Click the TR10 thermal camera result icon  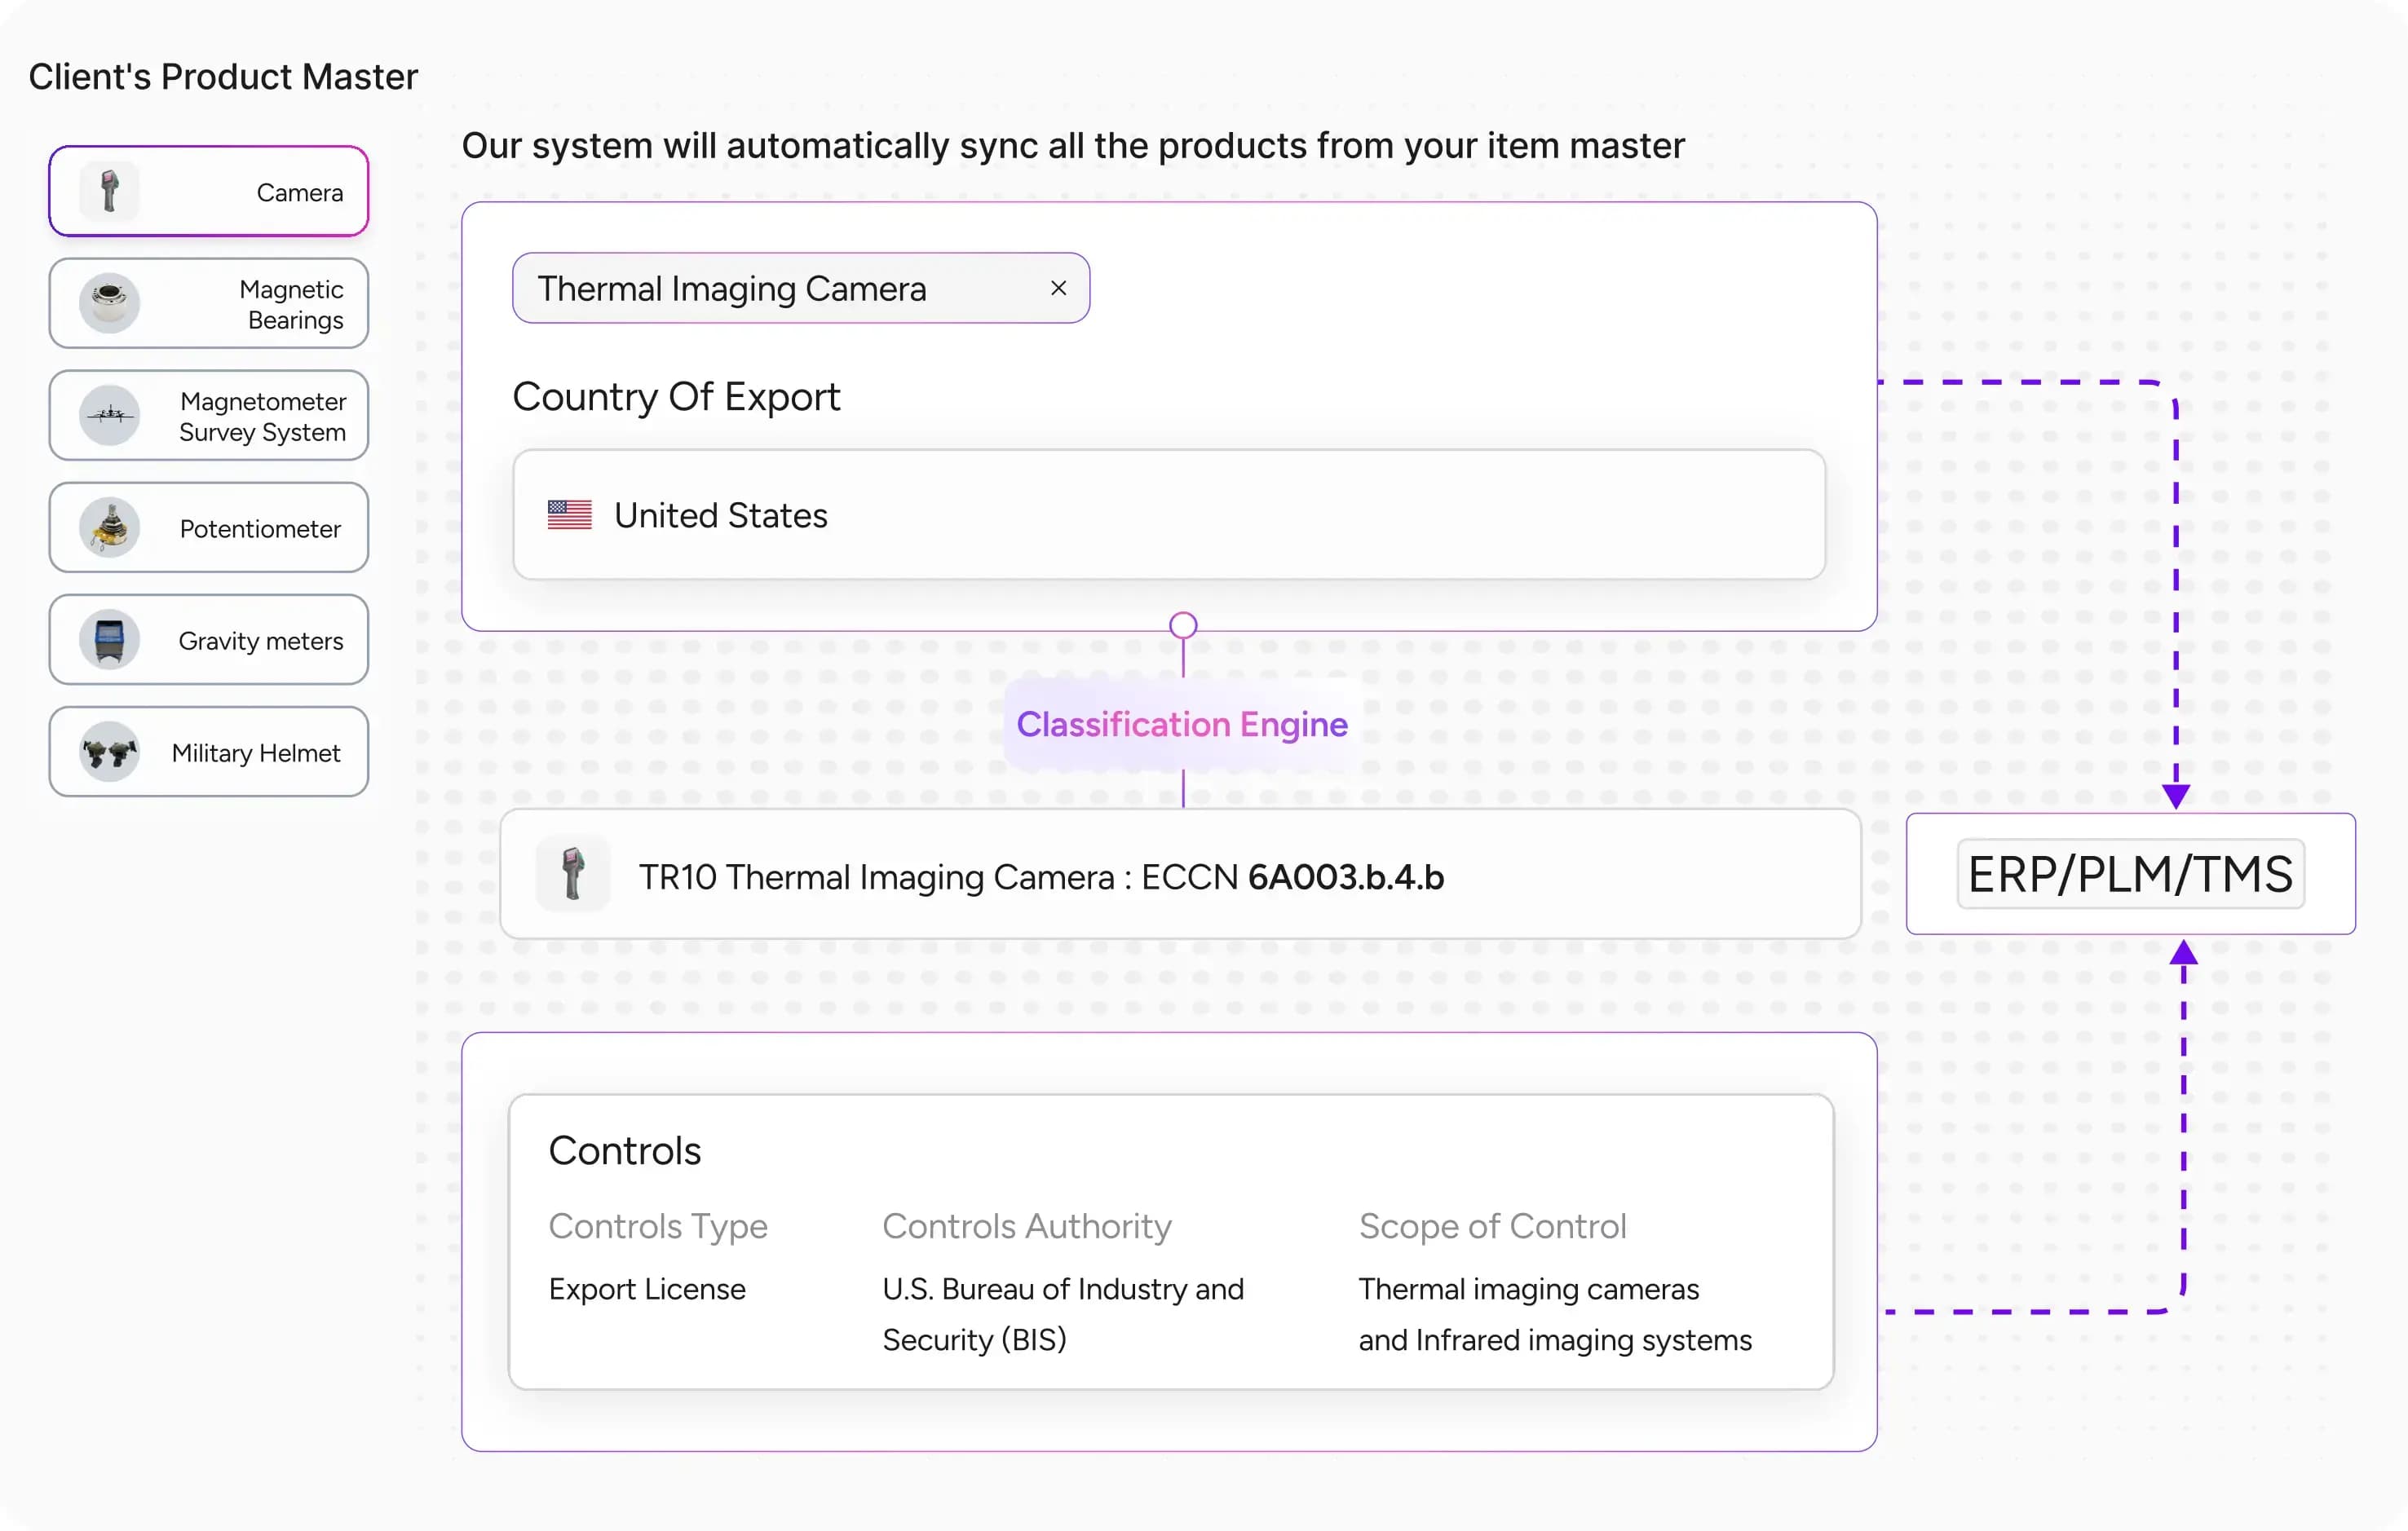572,874
